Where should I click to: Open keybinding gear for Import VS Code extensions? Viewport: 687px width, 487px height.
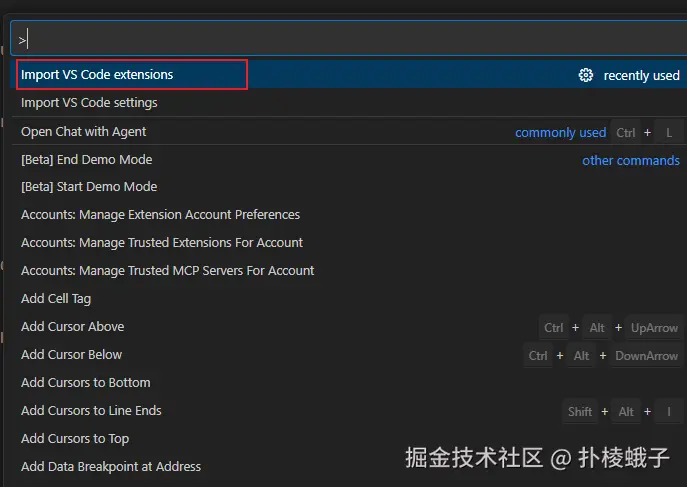586,75
